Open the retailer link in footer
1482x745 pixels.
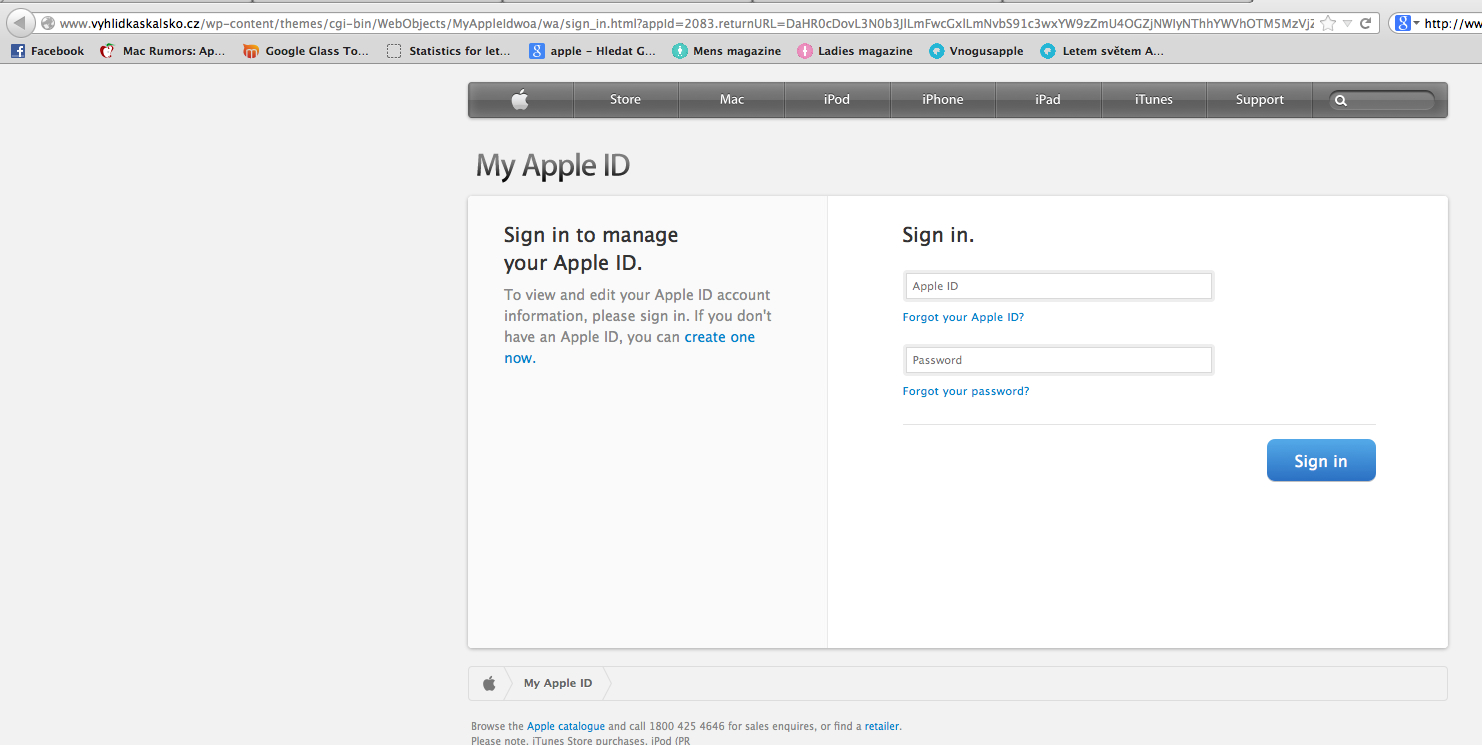[882, 726]
